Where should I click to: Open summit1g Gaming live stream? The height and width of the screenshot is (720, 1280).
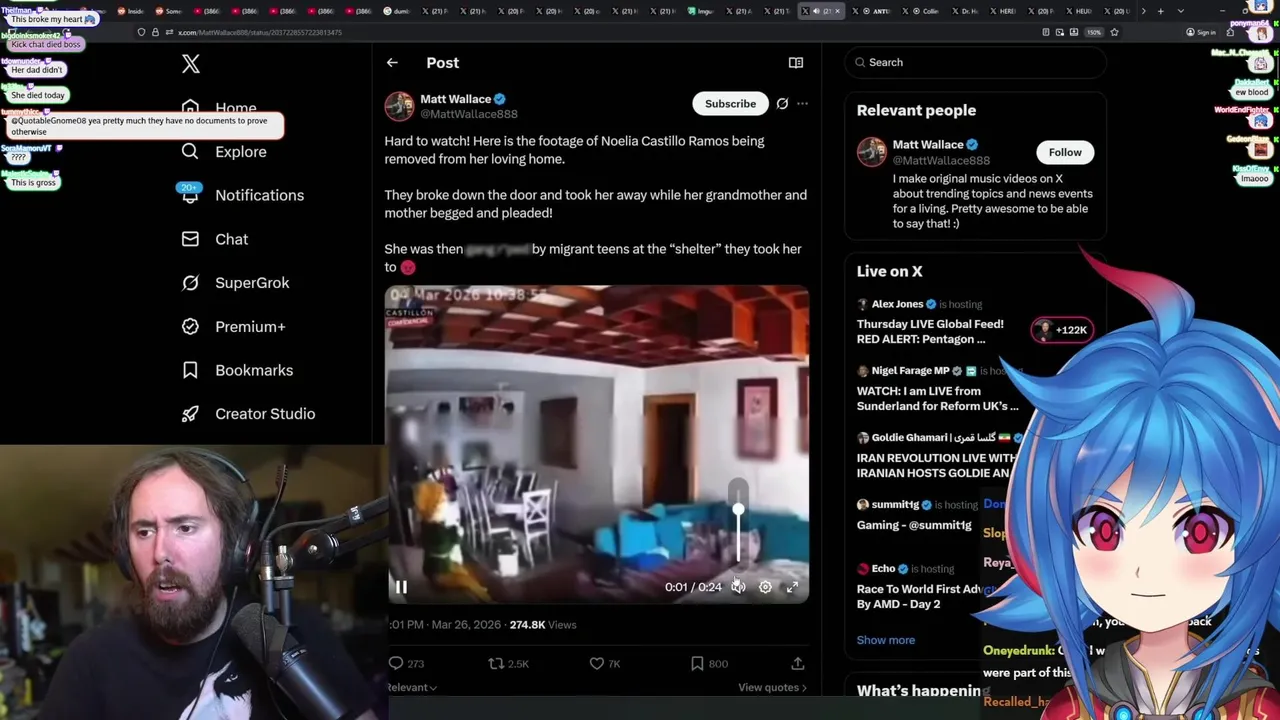pos(914,525)
